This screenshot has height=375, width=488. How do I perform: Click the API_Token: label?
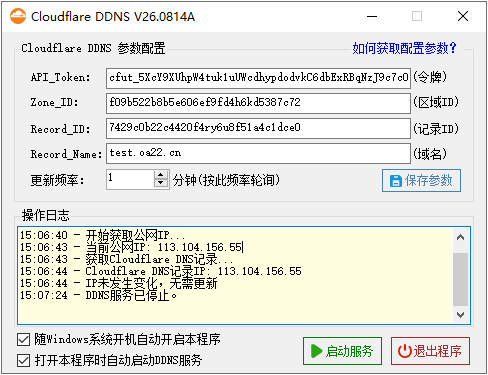(60, 78)
